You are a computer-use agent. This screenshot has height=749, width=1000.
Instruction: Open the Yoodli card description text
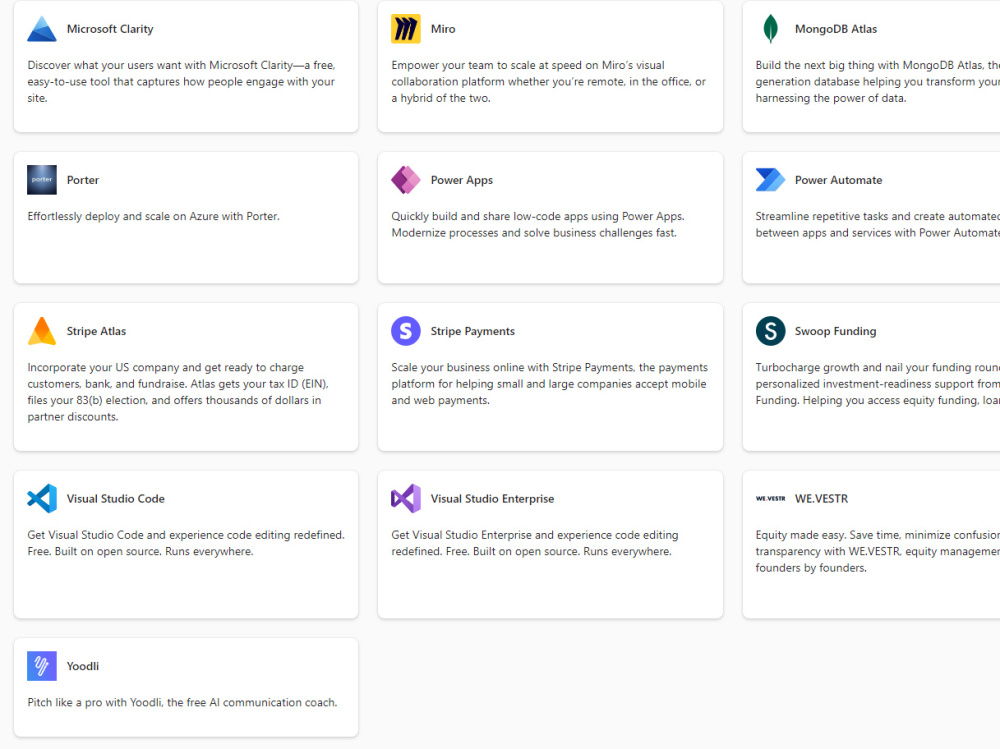(x=182, y=702)
